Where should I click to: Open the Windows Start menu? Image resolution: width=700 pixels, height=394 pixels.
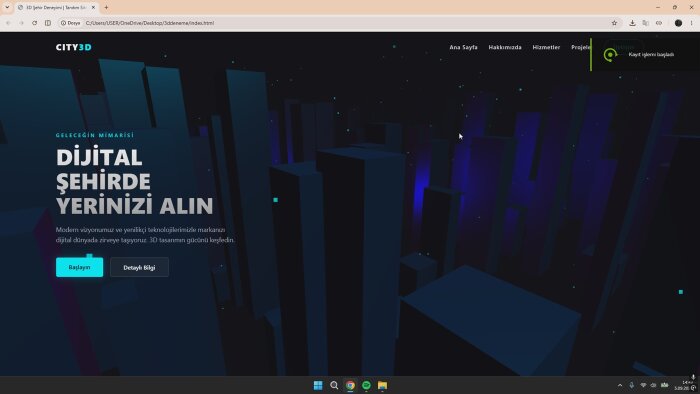pyautogui.click(x=318, y=385)
